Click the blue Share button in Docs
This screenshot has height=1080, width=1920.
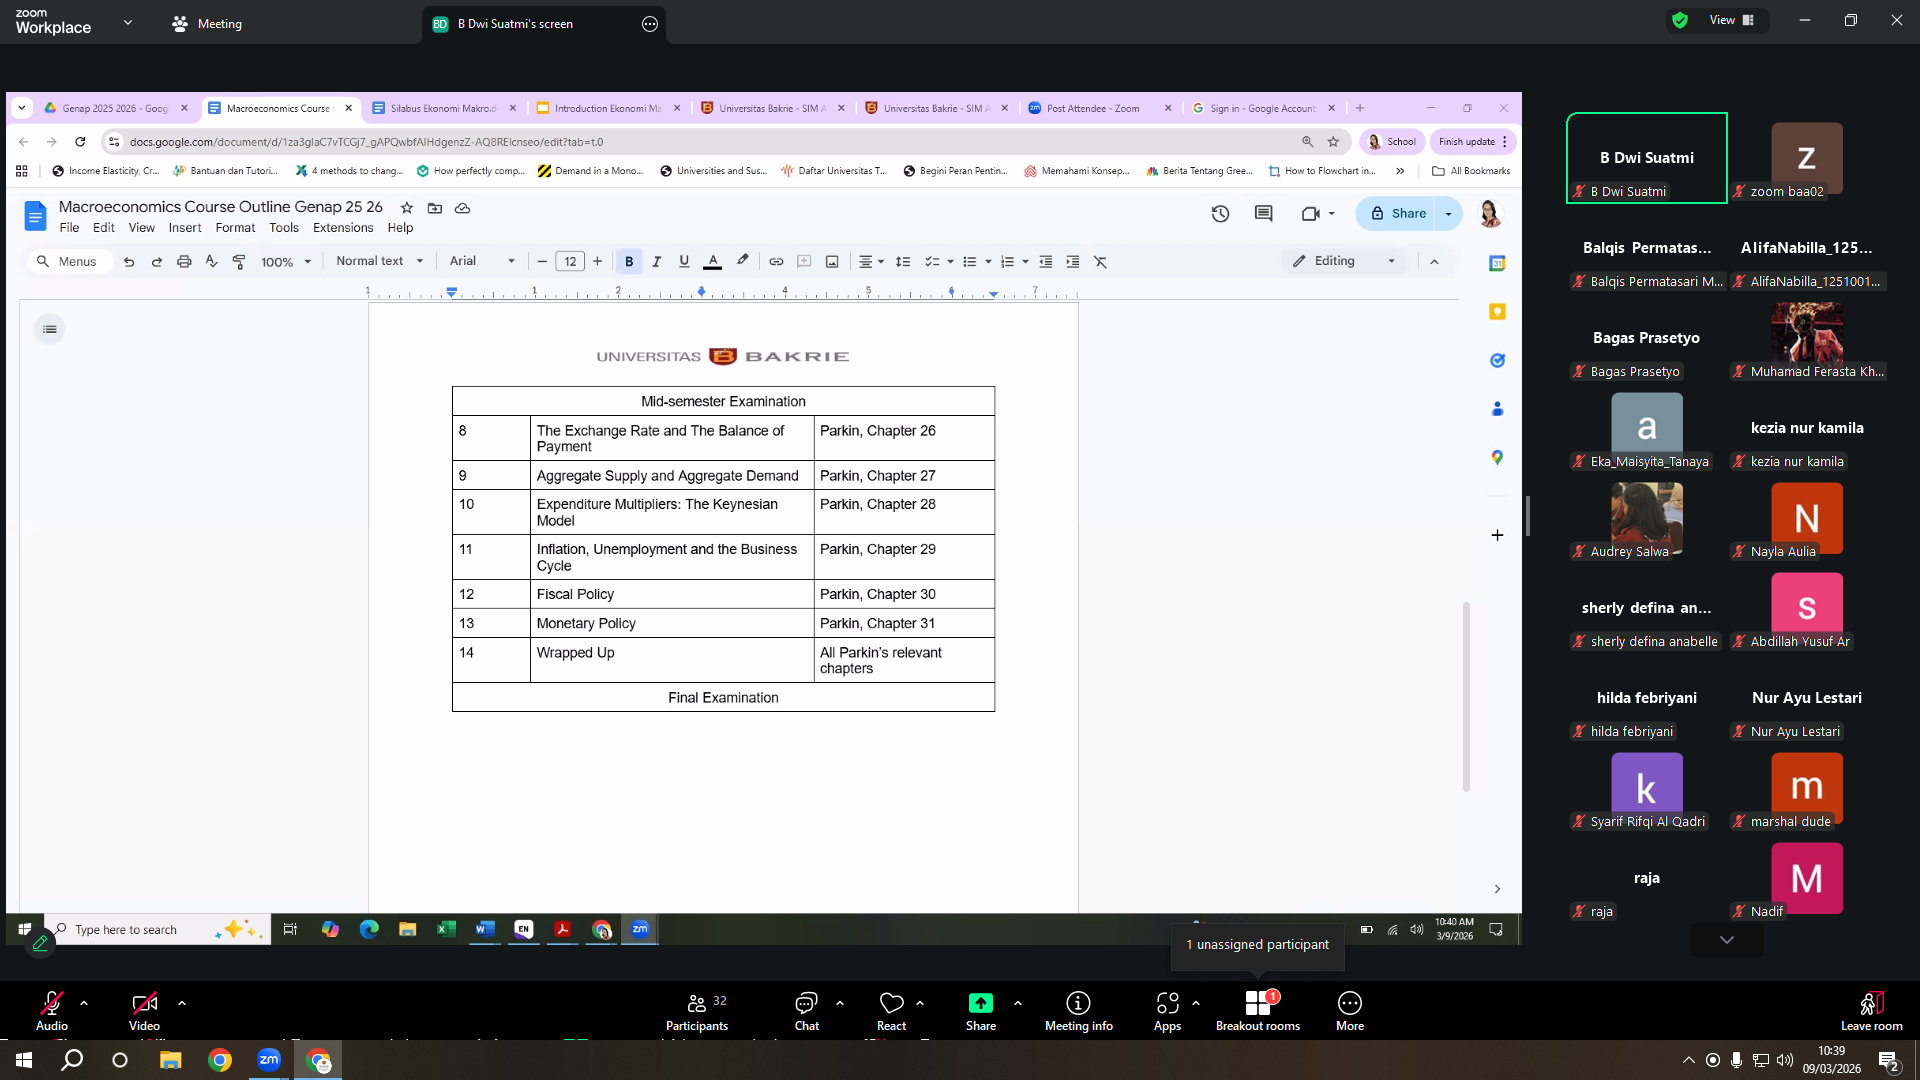(x=1398, y=213)
